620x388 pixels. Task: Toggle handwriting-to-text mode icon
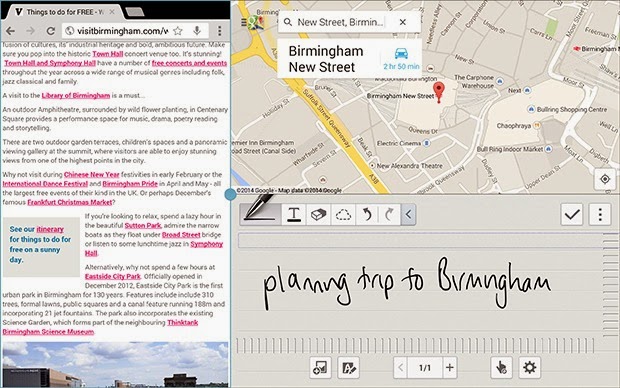tap(349, 367)
